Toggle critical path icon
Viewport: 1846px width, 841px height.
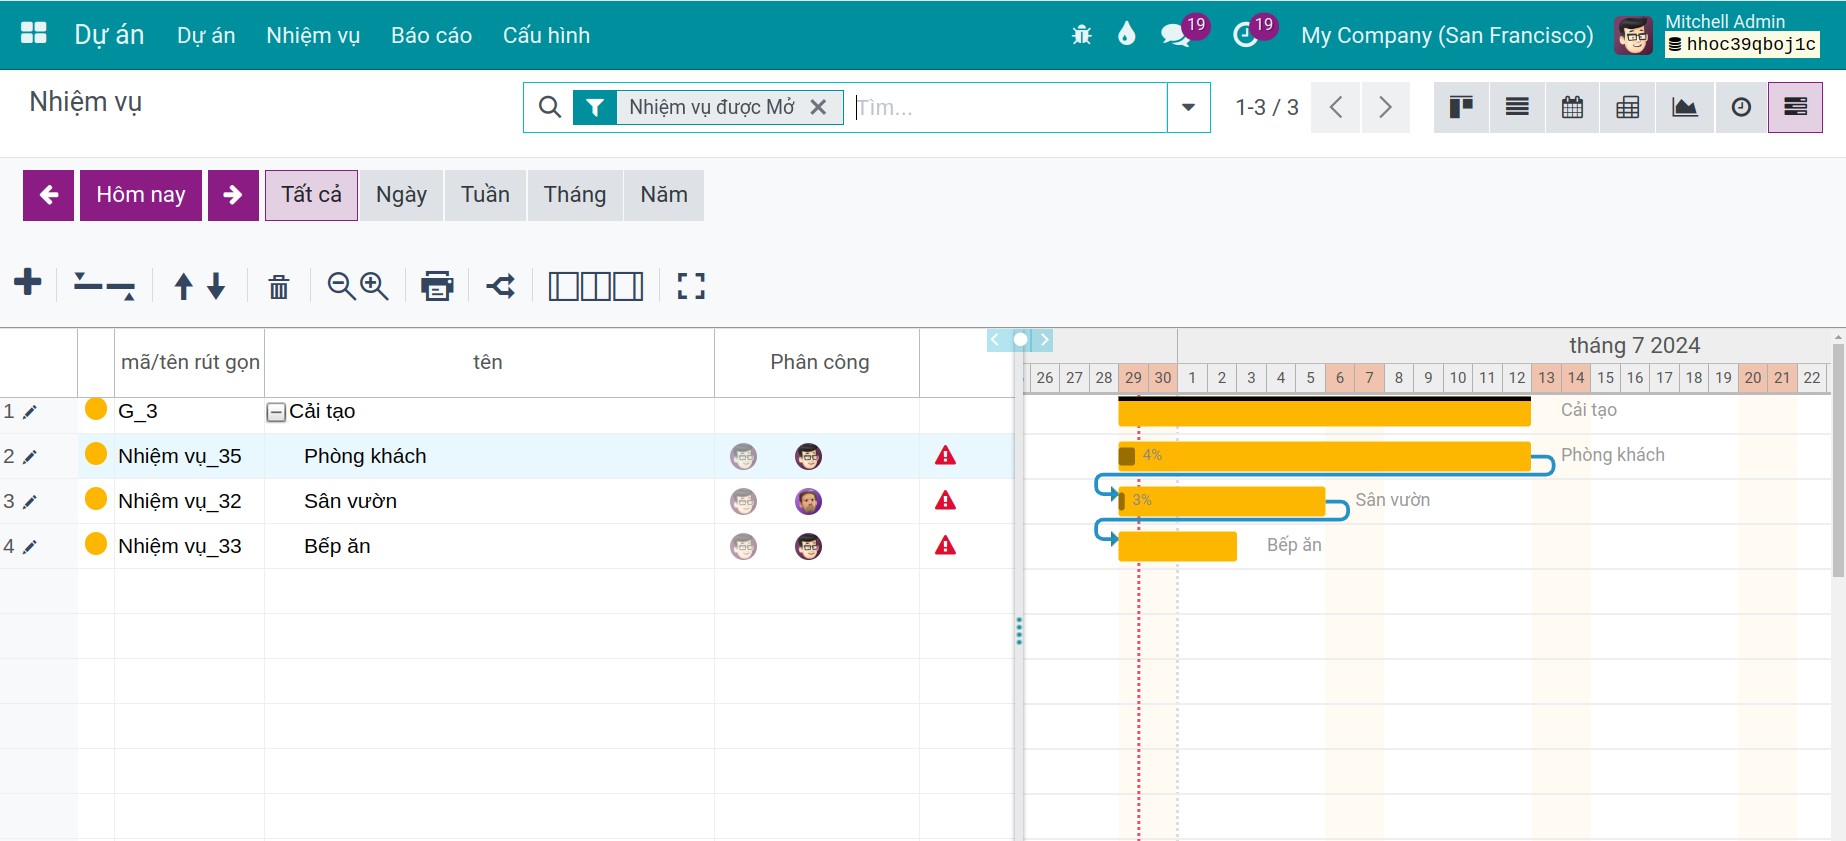501,286
